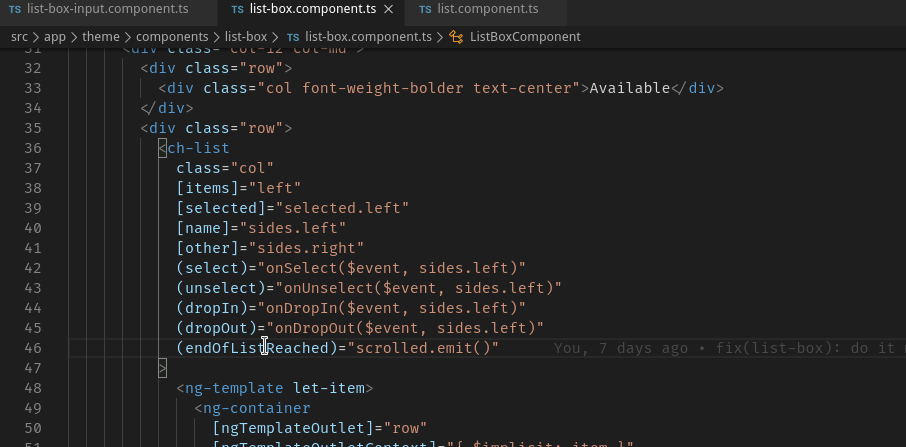Click [ngTemplateOutlet] binding on line 50

click(x=292, y=428)
